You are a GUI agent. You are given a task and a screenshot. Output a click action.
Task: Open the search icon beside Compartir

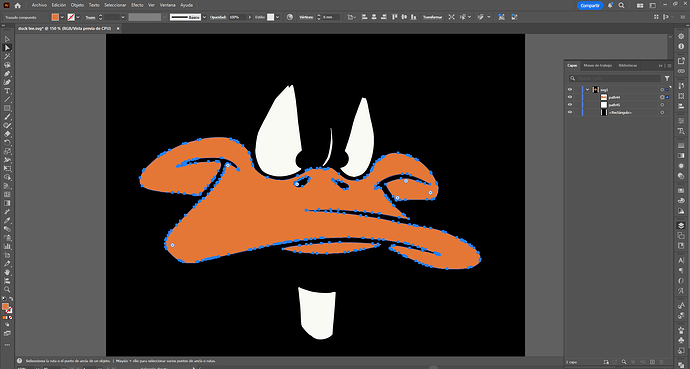(621, 5)
